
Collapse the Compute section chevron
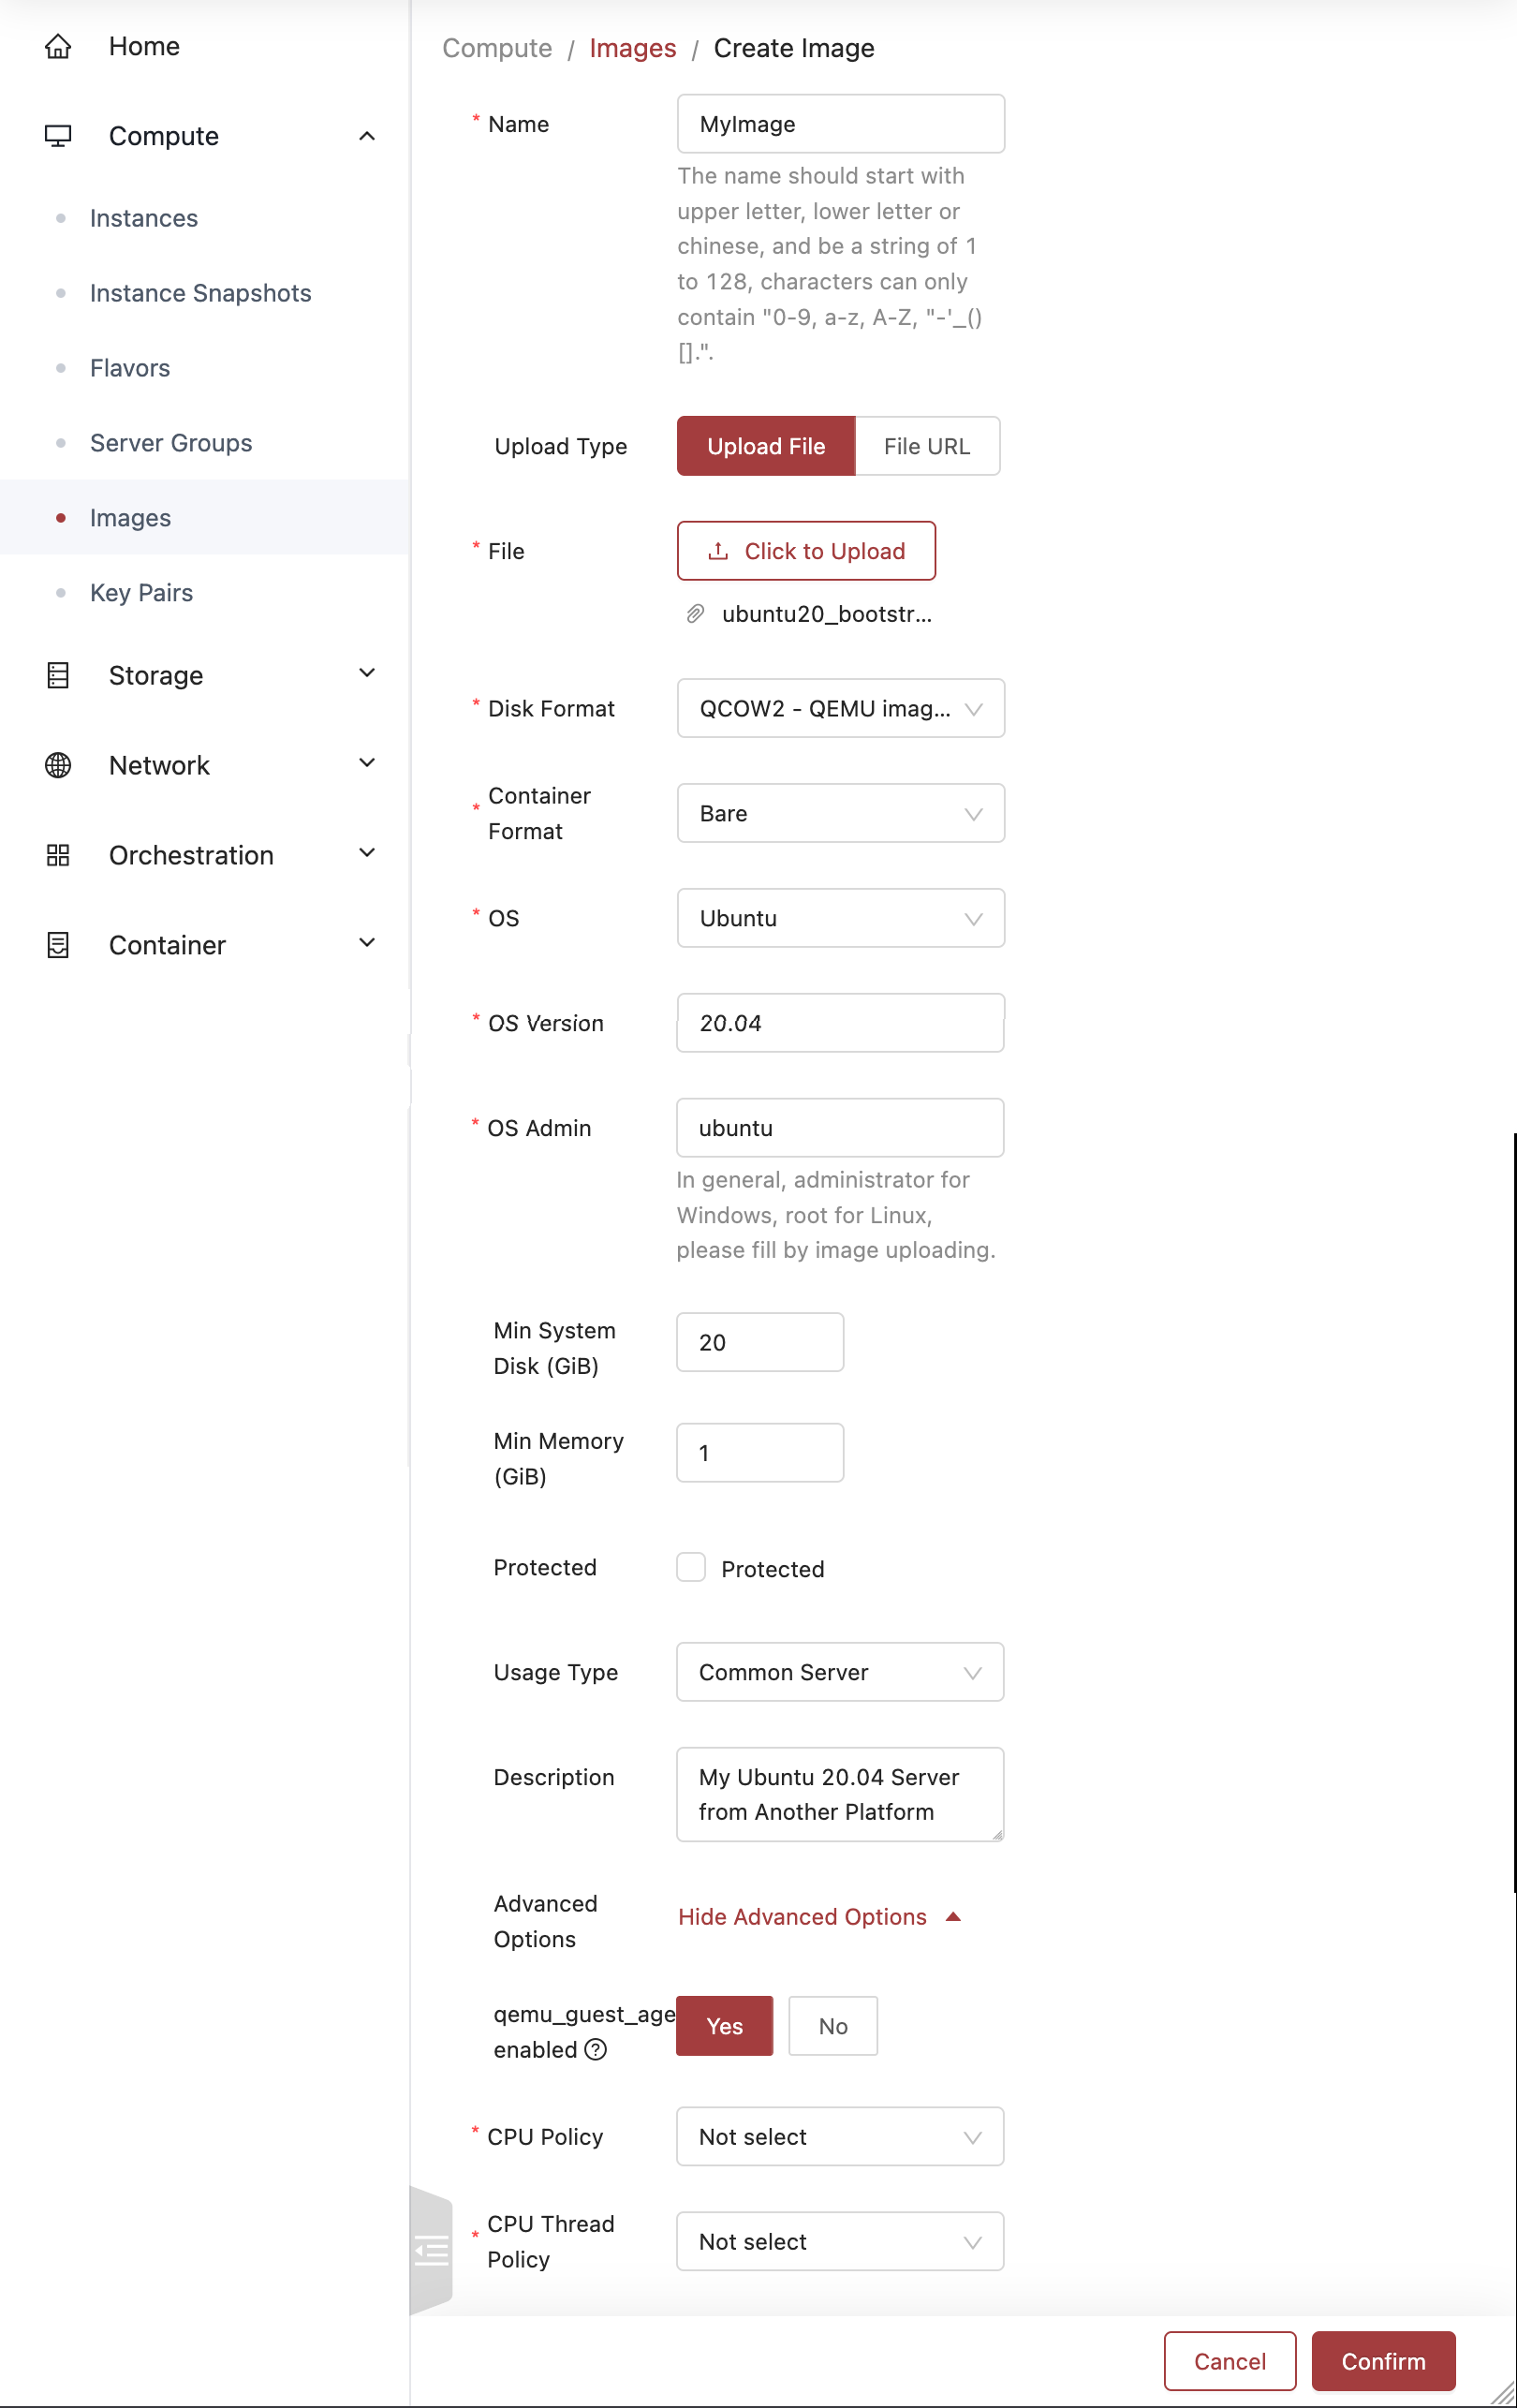(x=366, y=135)
